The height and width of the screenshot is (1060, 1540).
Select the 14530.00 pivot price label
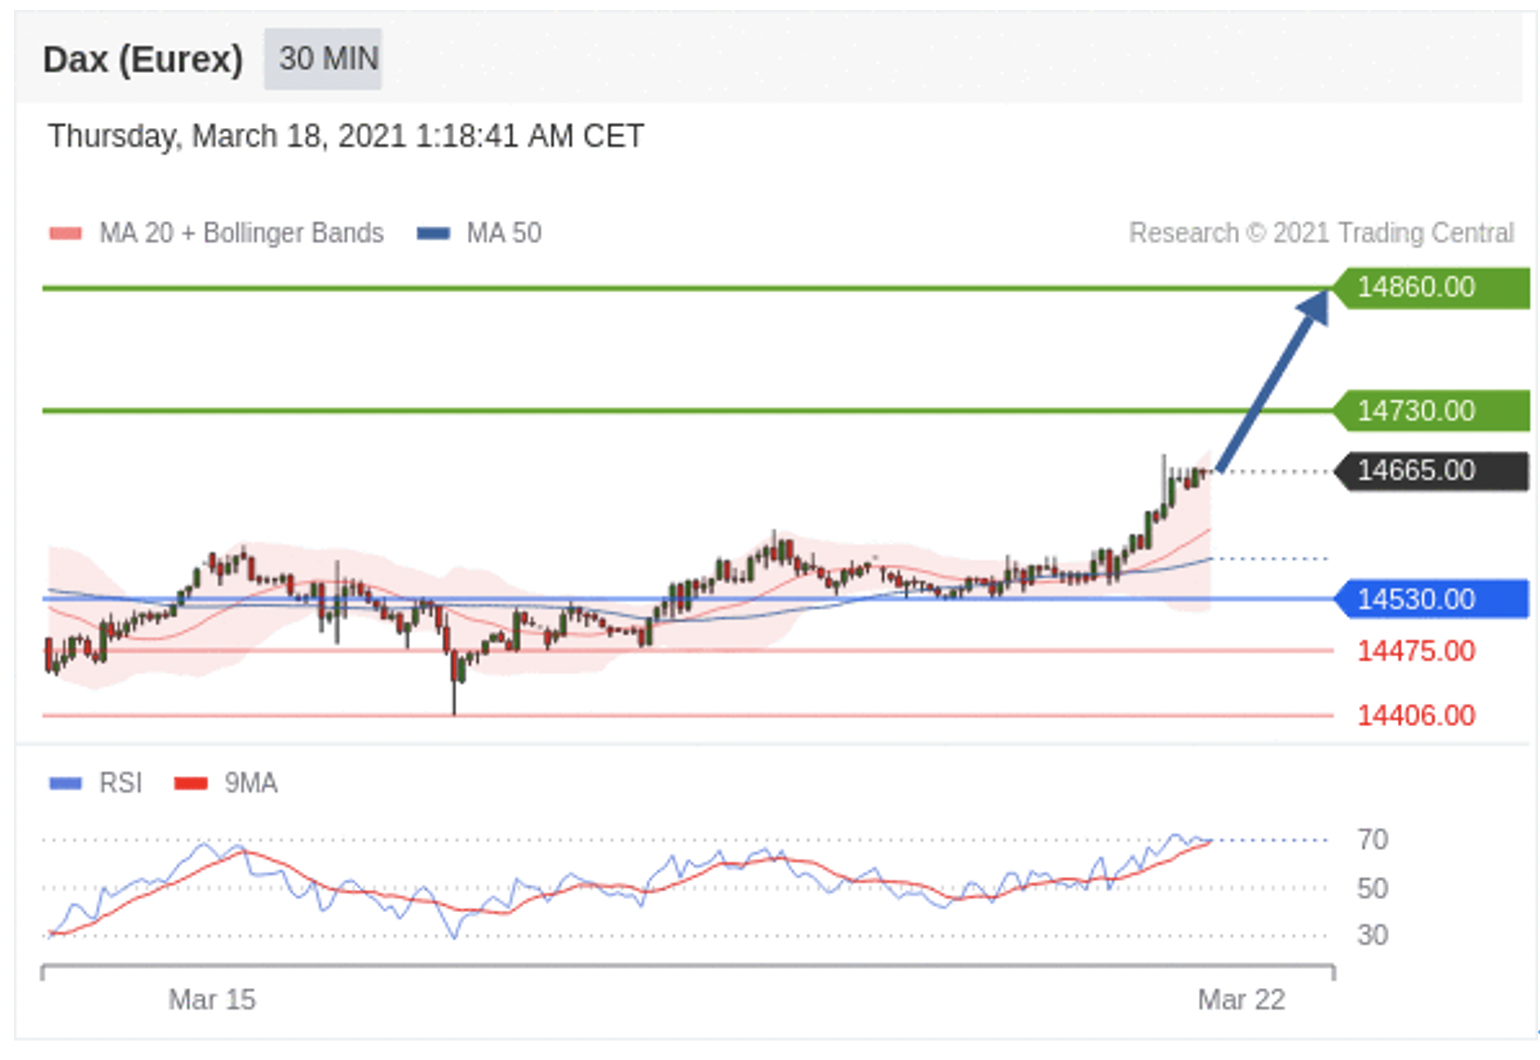coord(1431,599)
